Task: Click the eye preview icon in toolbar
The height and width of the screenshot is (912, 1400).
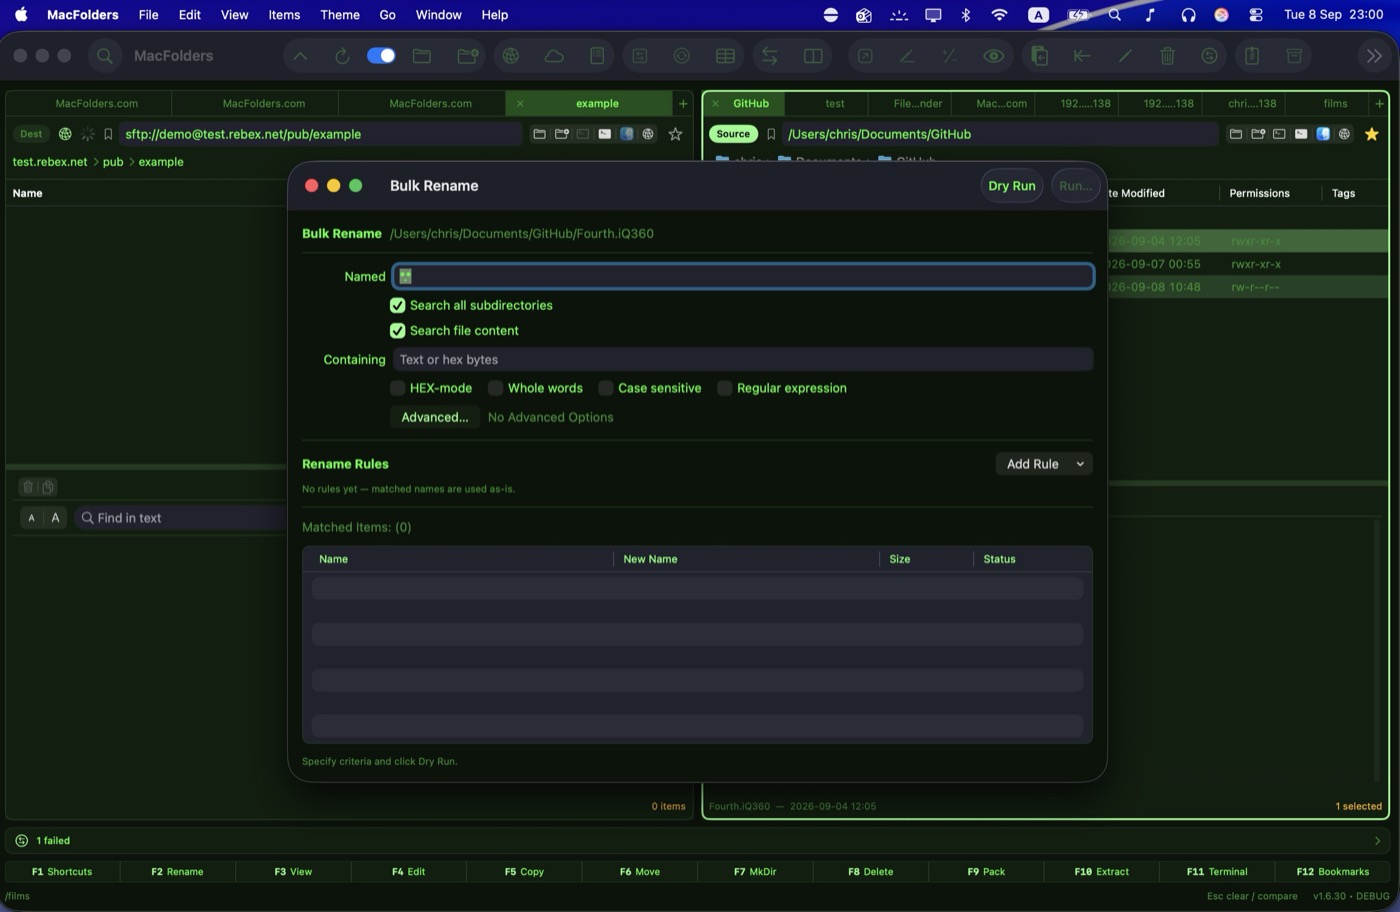Action: [994, 56]
